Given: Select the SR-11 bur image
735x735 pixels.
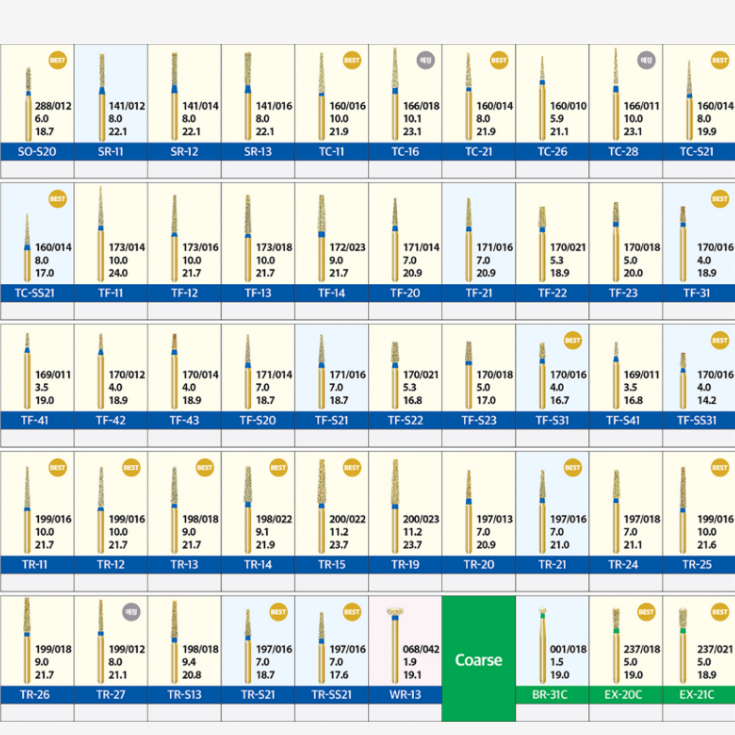Looking at the screenshot, I should [102, 97].
